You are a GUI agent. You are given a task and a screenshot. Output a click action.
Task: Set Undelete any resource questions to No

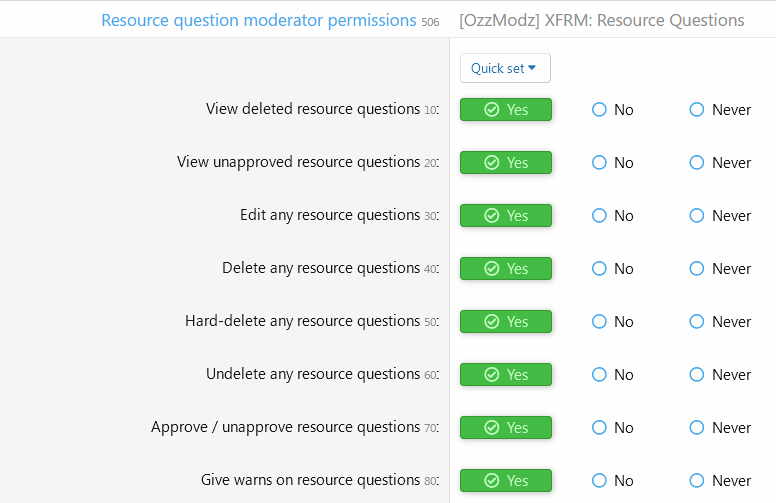613,374
